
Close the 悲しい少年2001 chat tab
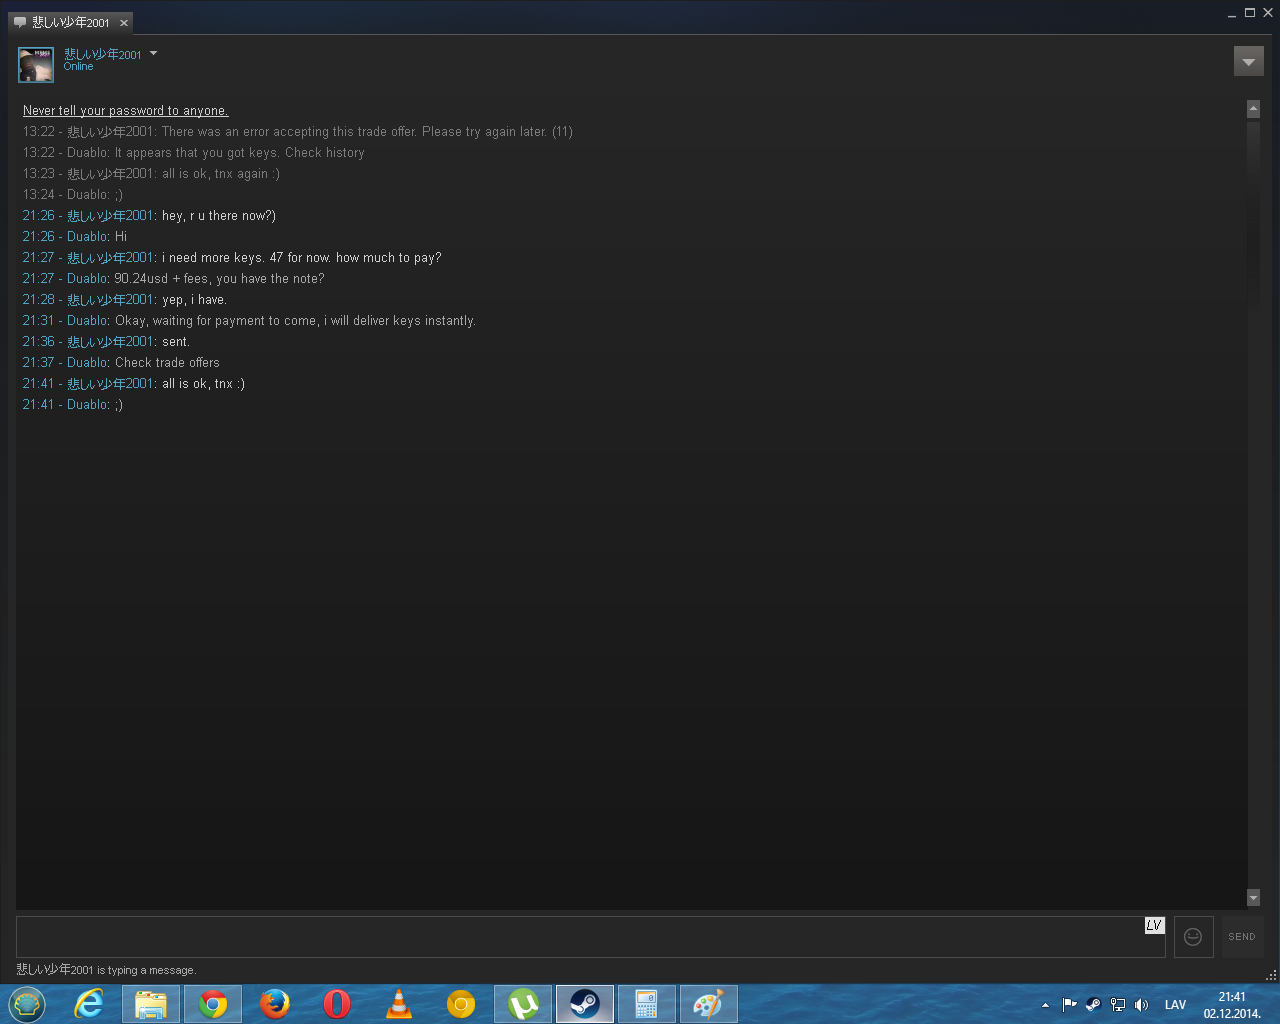[x=124, y=23]
